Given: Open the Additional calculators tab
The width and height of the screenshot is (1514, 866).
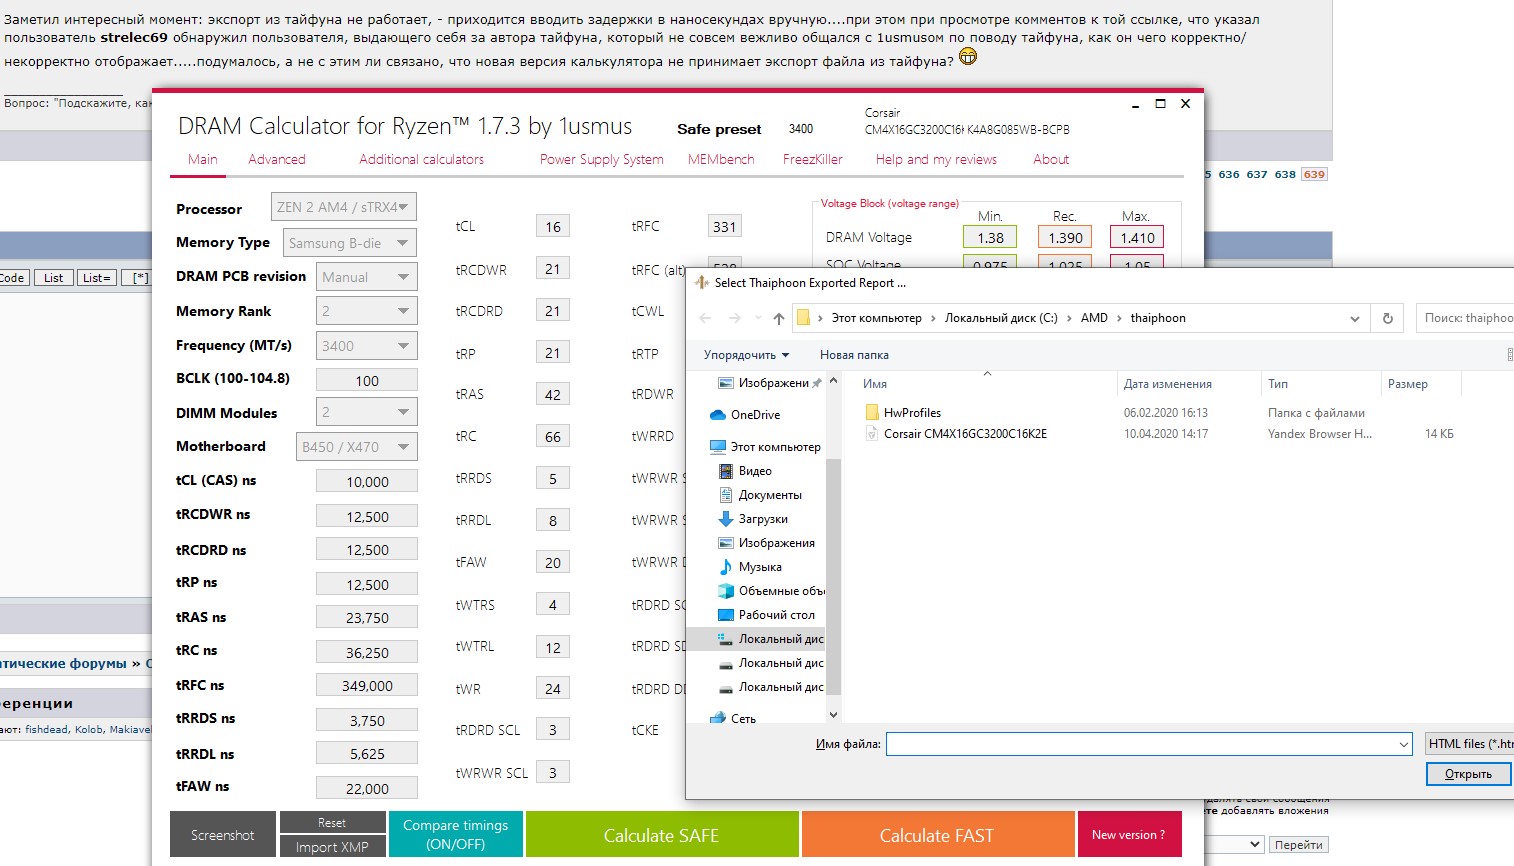Looking at the screenshot, I should click(x=422, y=159).
